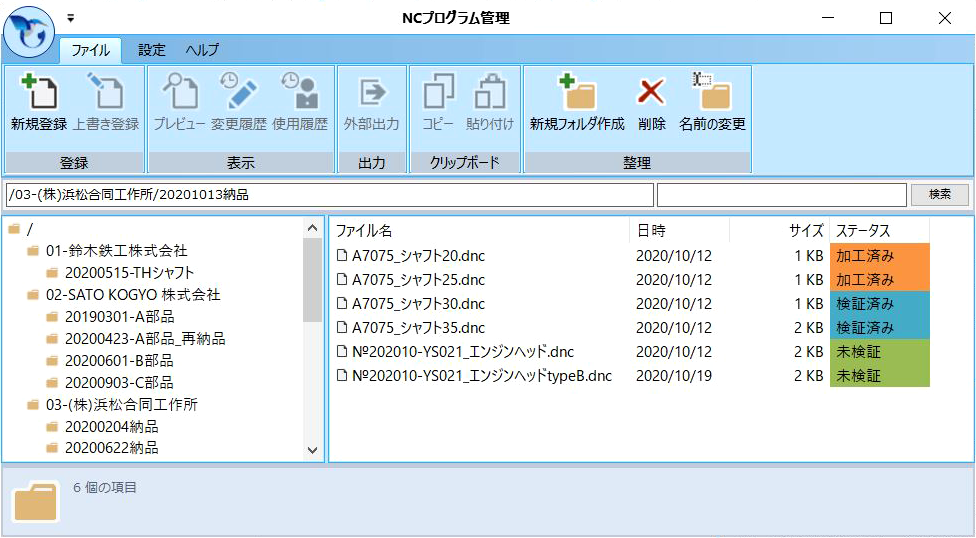
Task: Click the 外部出力 external output icon
Action: (x=372, y=103)
